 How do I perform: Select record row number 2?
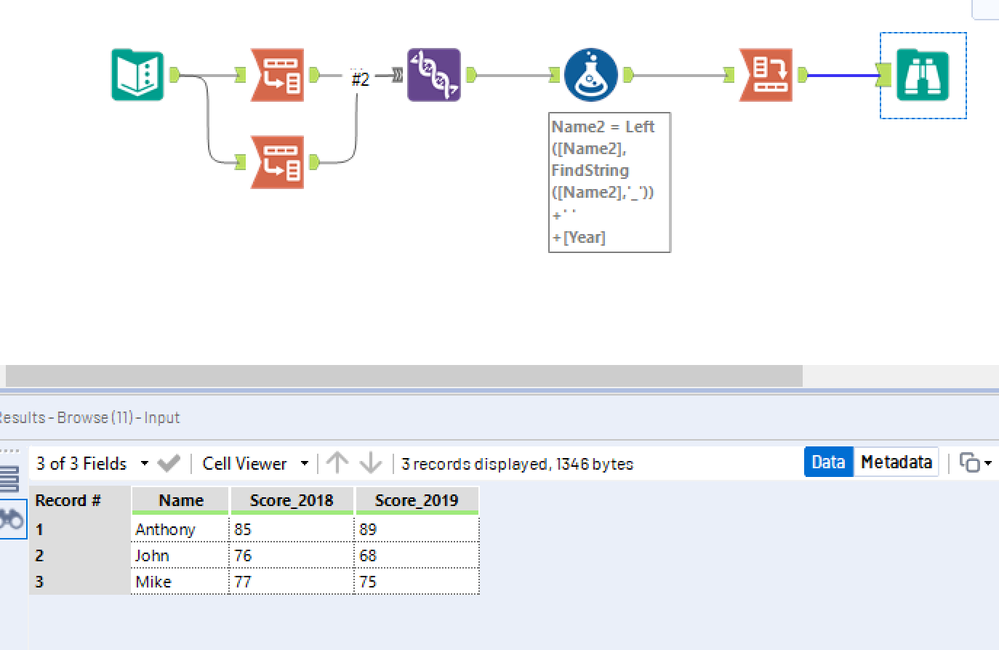[80, 556]
